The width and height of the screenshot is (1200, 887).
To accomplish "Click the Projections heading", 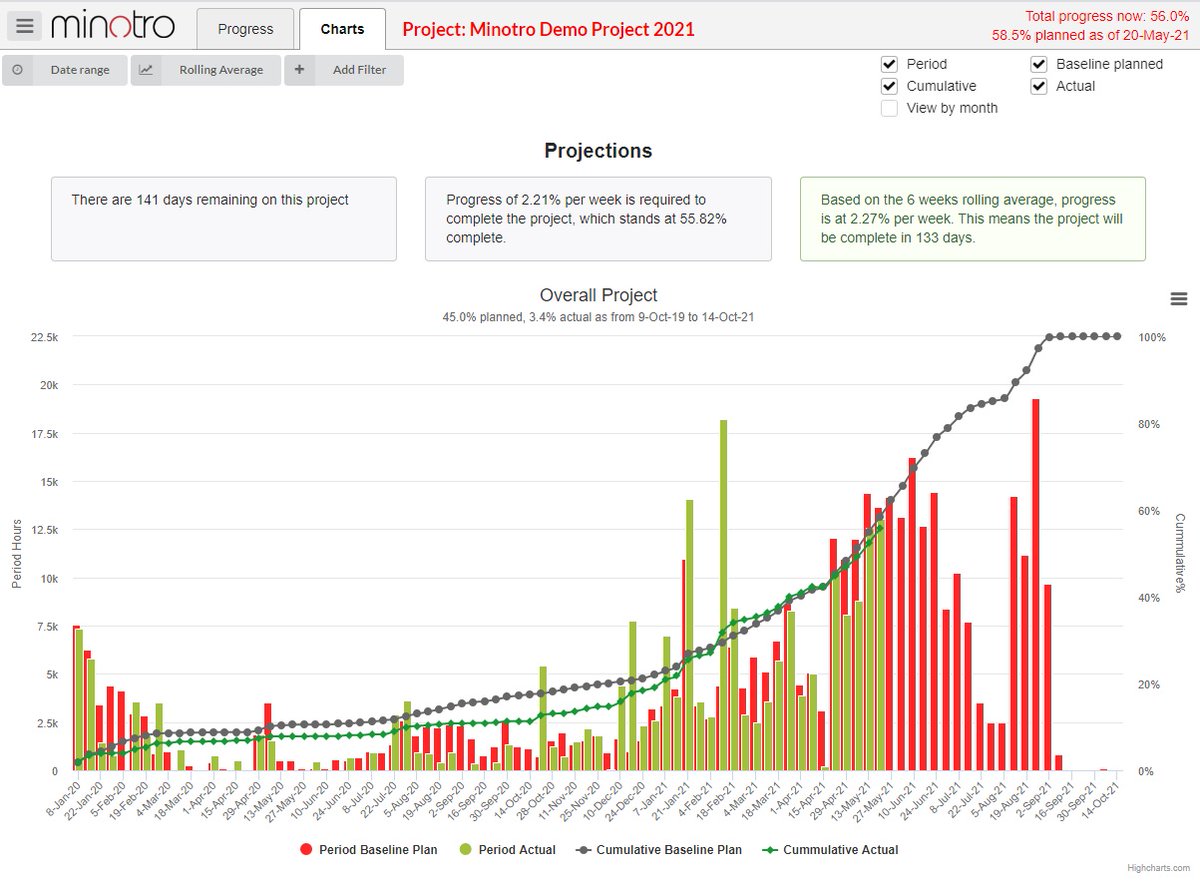I will click(x=598, y=151).
